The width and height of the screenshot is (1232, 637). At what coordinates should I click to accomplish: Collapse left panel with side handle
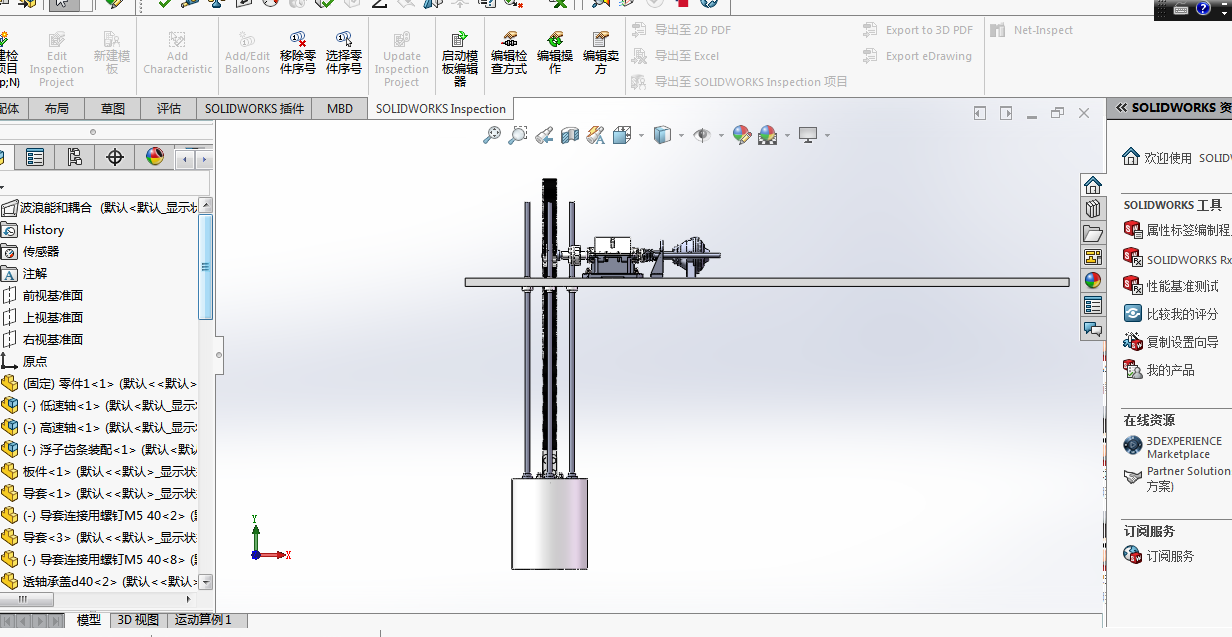[219, 354]
